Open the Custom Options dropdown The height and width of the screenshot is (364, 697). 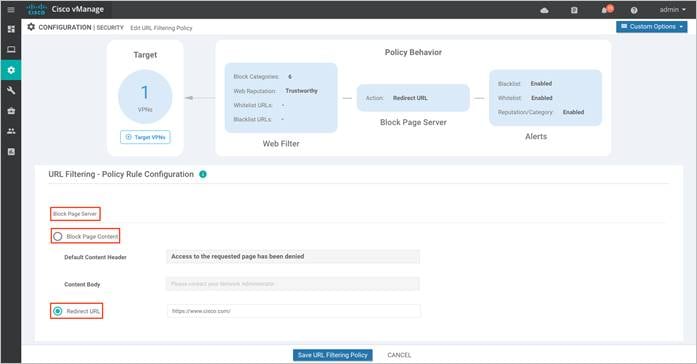point(652,27)
